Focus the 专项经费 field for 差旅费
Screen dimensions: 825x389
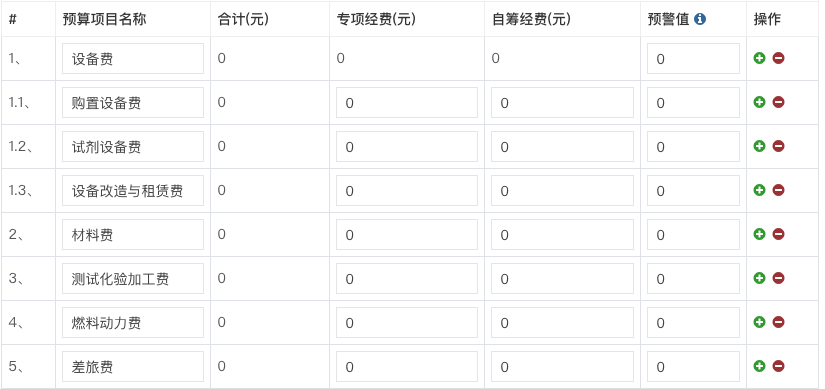[407, 366]
